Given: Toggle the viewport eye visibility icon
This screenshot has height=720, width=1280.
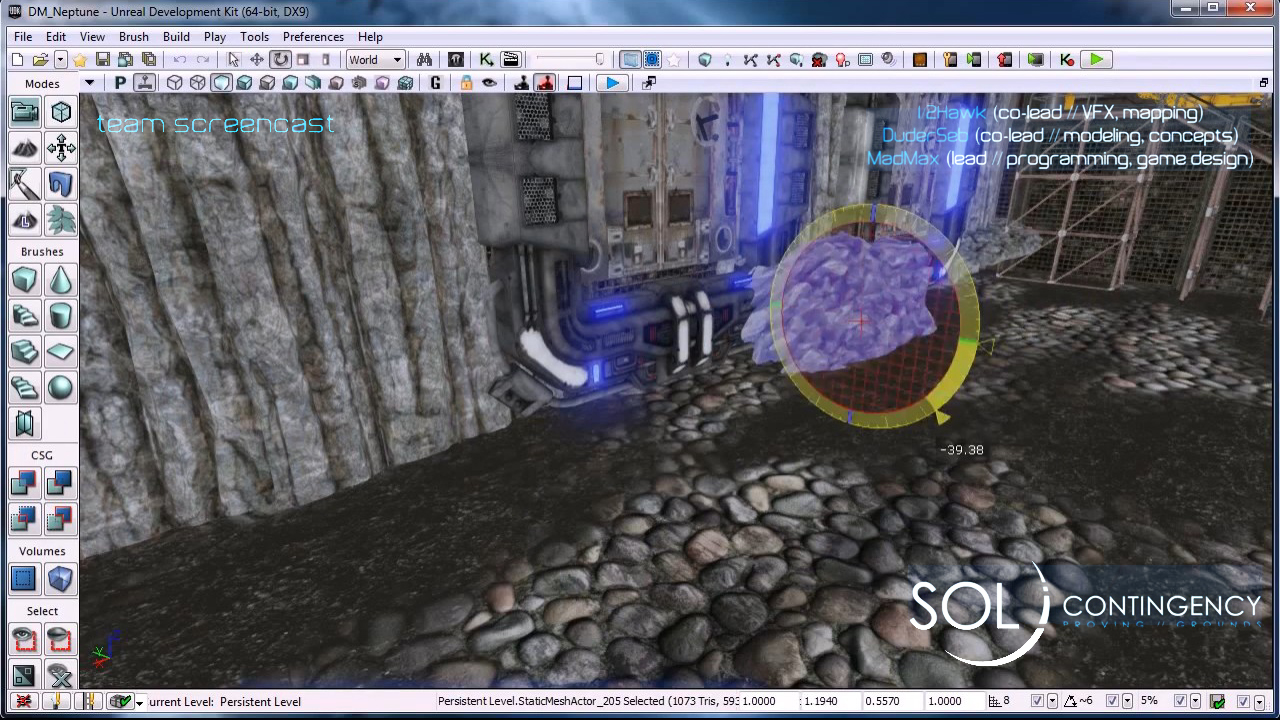Looking at the screenshot, I should click(x=489, y=83).
